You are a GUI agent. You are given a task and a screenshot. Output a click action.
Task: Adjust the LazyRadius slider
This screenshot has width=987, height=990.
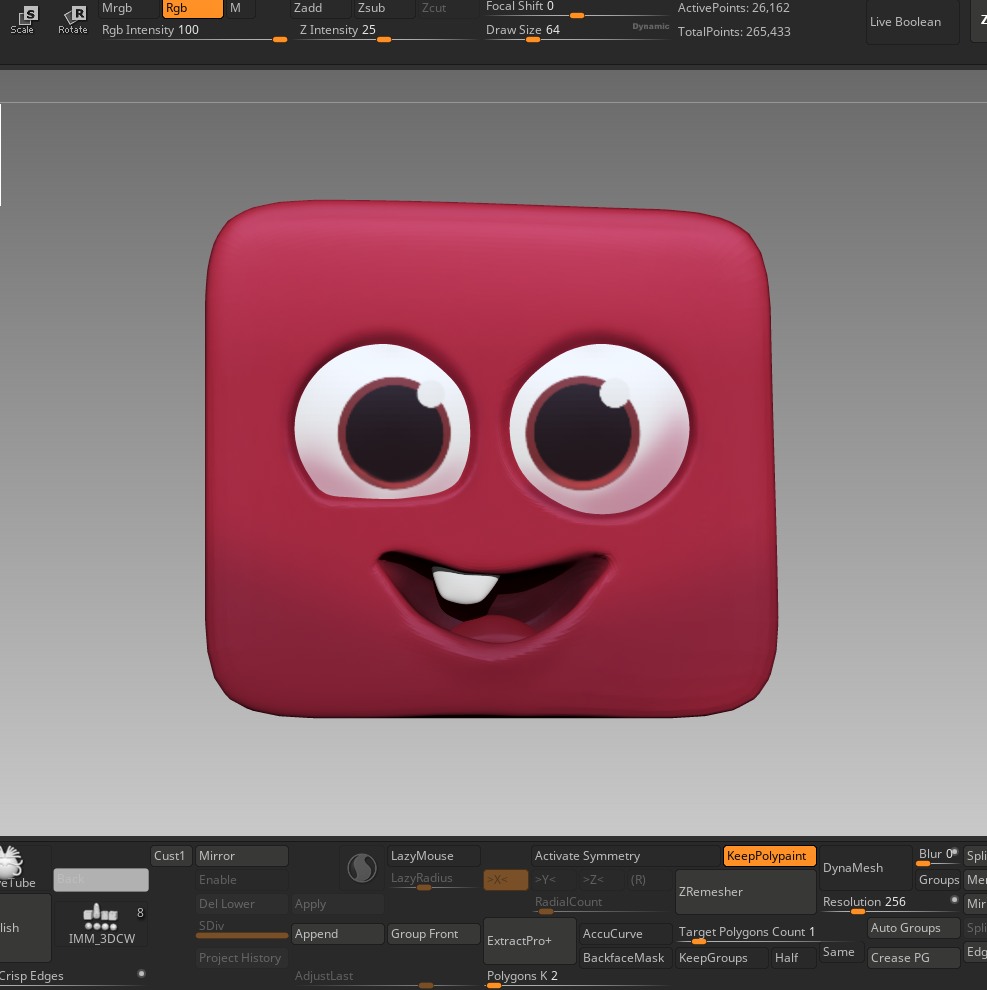tap(433, 880)
